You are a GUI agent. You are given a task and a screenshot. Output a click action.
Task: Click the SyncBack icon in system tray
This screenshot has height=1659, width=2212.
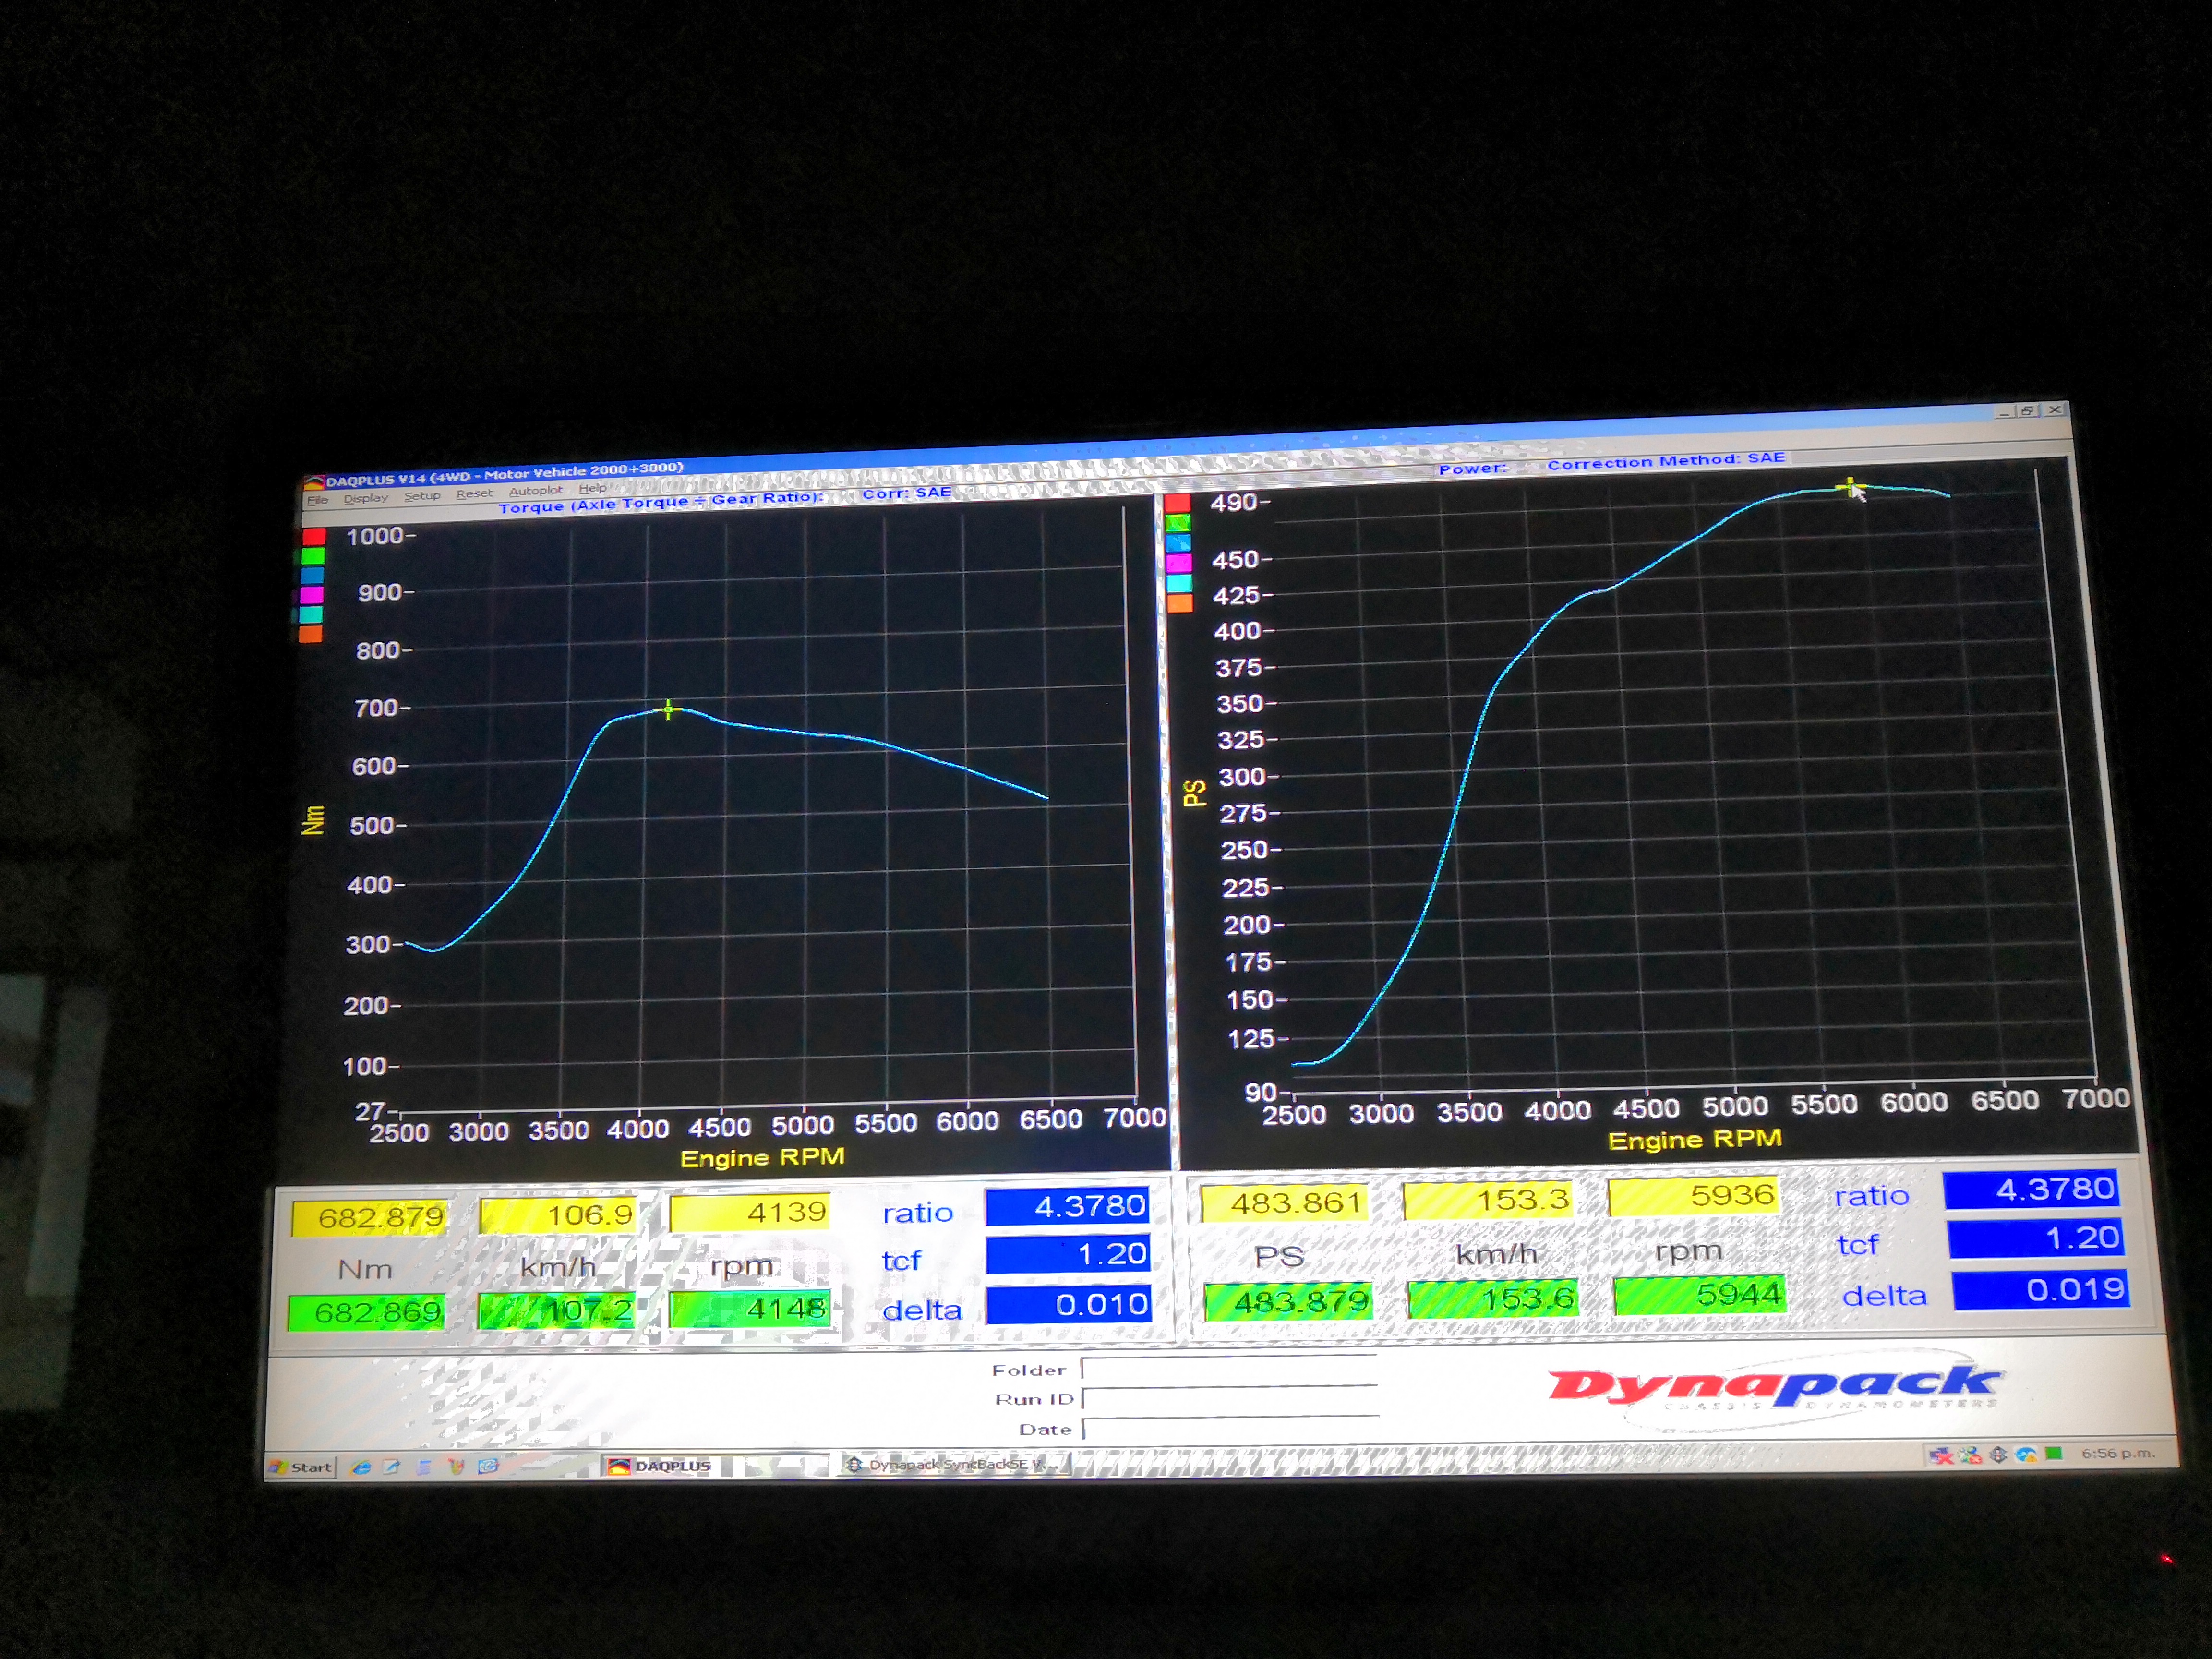coord(1998,1455)
